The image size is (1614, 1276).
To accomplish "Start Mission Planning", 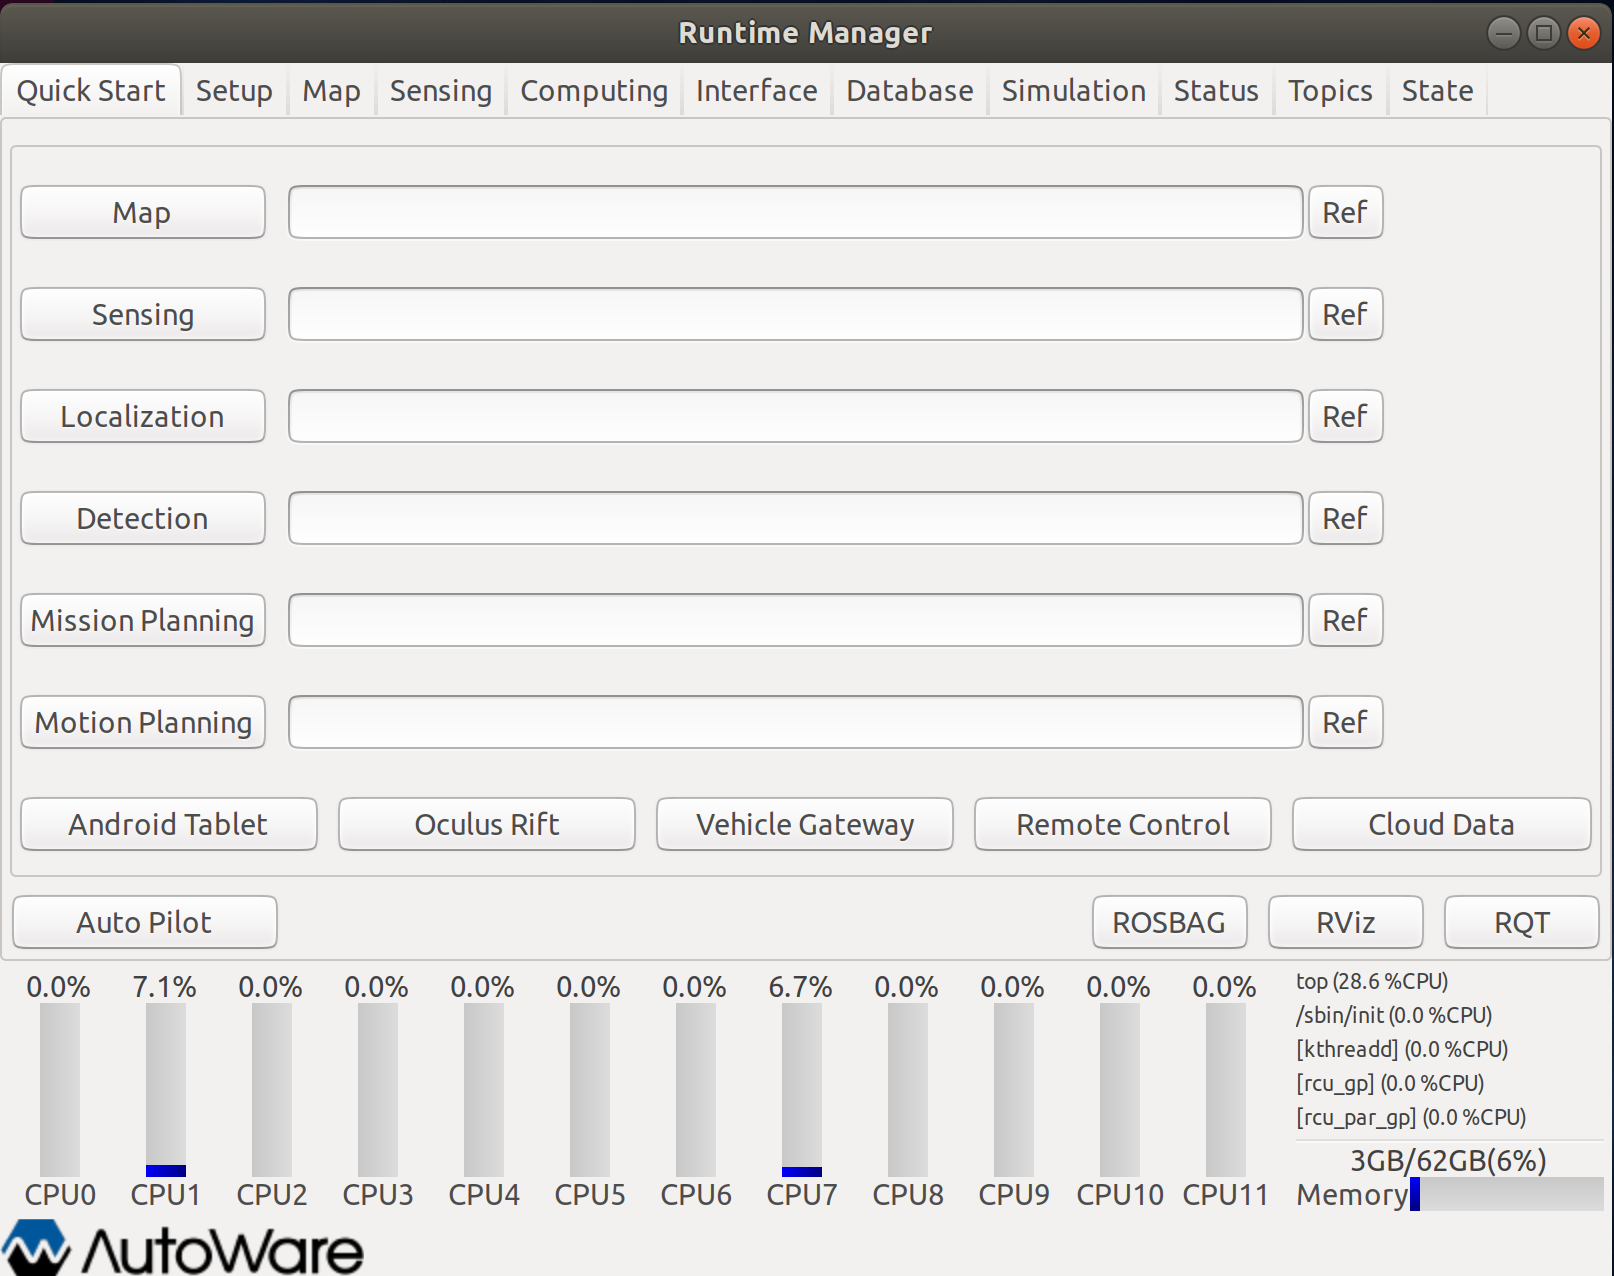I will [x=142, y=620].
